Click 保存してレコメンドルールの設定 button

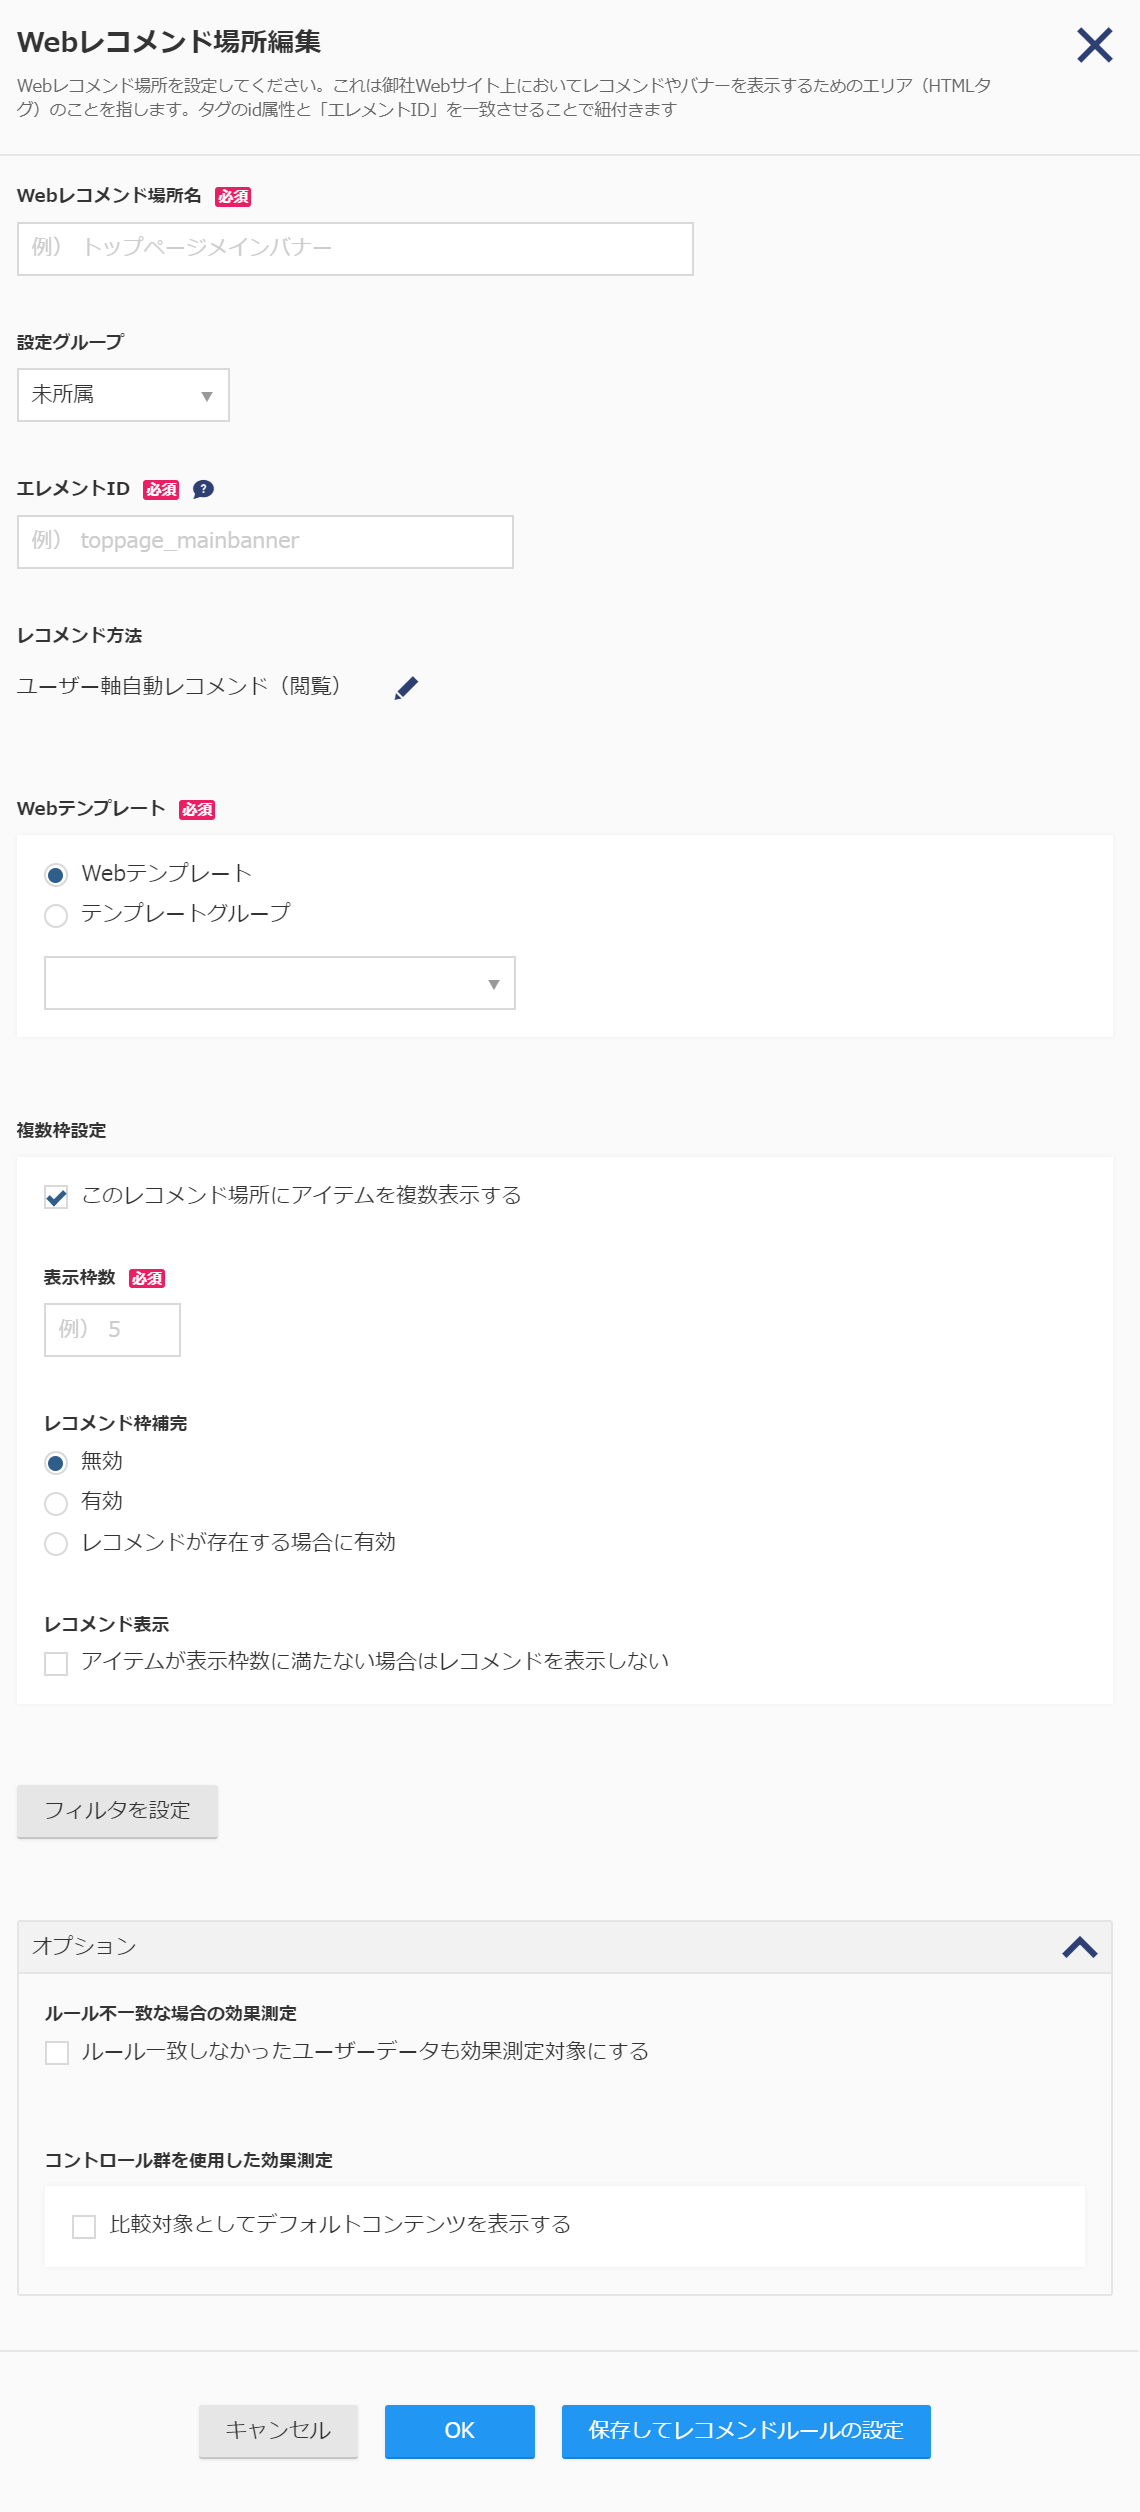[746, 2431]
